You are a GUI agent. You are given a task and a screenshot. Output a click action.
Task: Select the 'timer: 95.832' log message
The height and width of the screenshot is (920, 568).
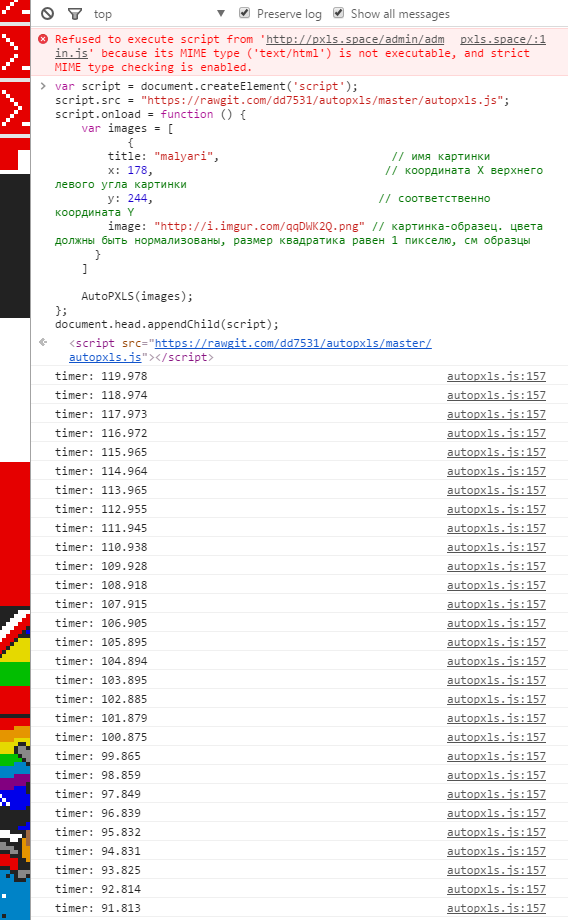click(x=98, y=832)
